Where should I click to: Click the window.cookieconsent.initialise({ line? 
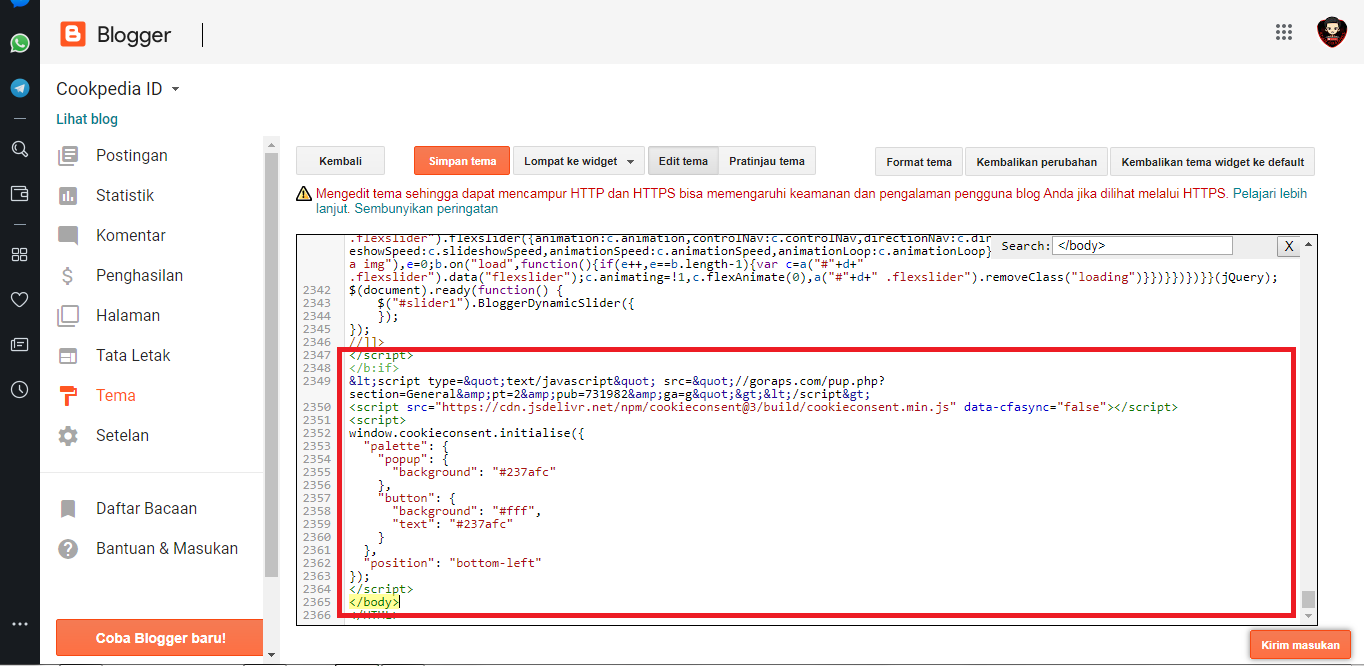click(x=466, y=433)
